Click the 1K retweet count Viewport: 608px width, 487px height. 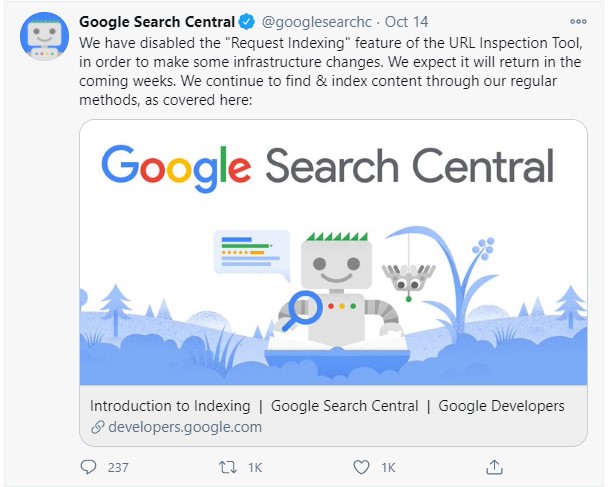point(255,468)
